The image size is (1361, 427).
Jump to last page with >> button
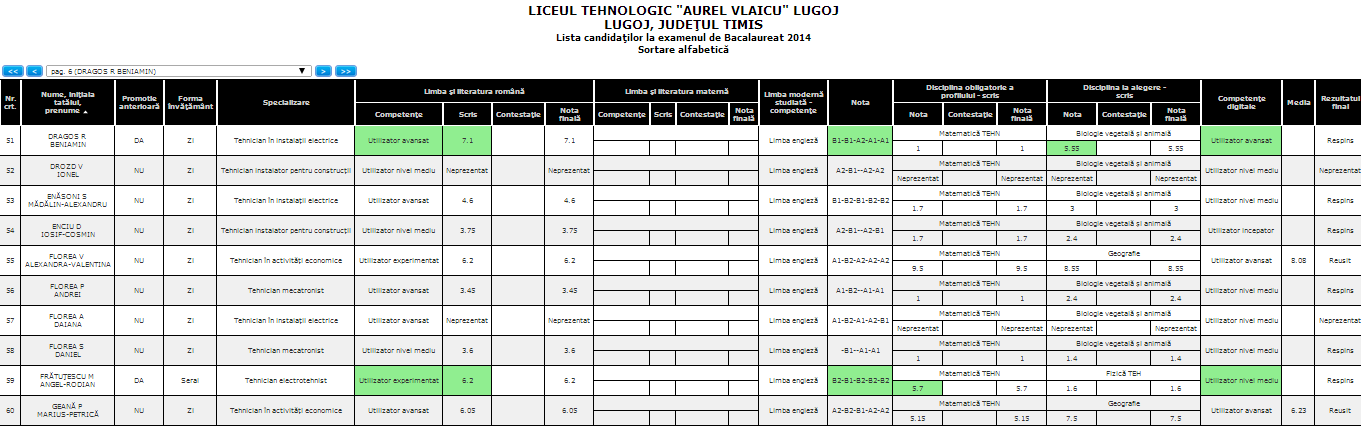(x=345, y=71)
